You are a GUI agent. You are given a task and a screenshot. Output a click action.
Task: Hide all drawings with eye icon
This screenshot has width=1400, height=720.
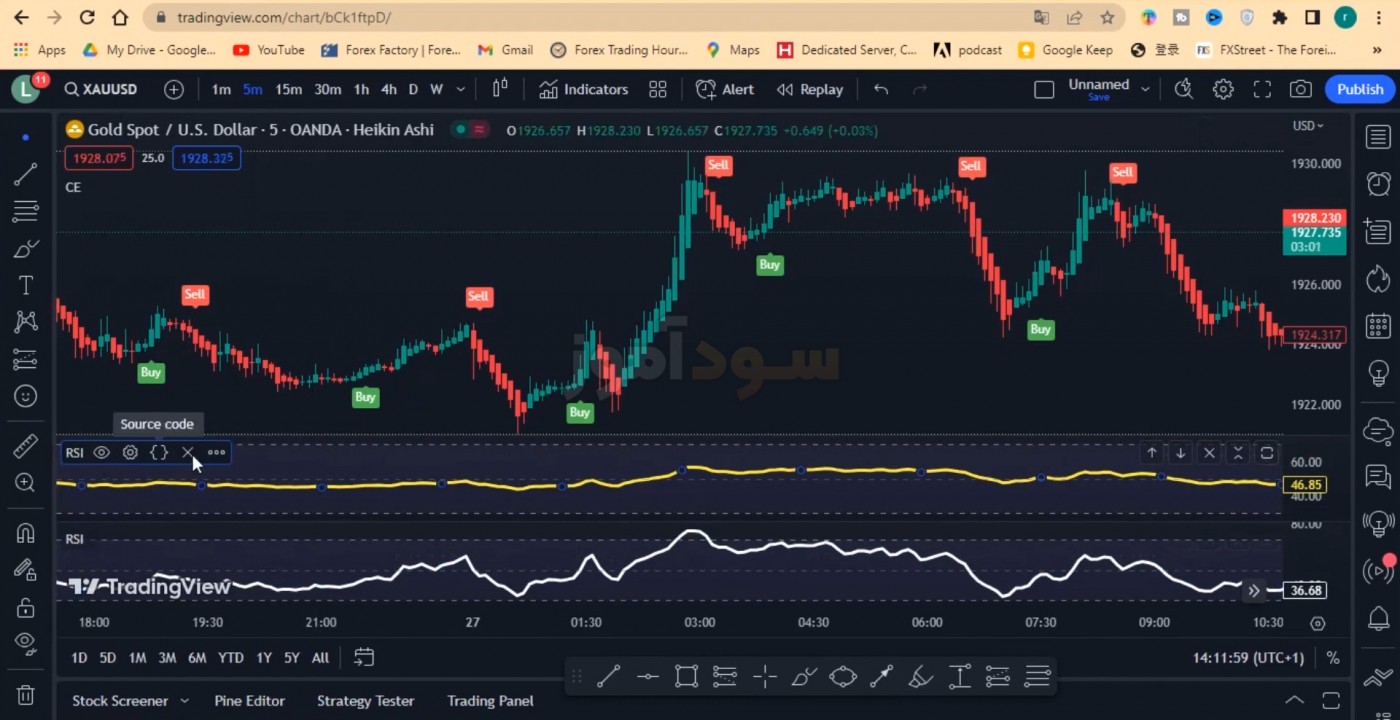click(x=26, y=644)
